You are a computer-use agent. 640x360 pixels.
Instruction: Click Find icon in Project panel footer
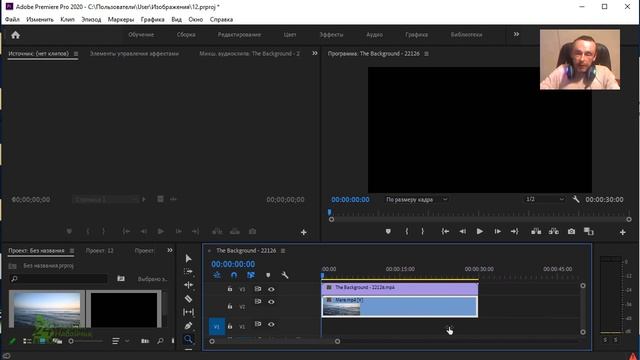pyautogui.click(x=160, y=341)
